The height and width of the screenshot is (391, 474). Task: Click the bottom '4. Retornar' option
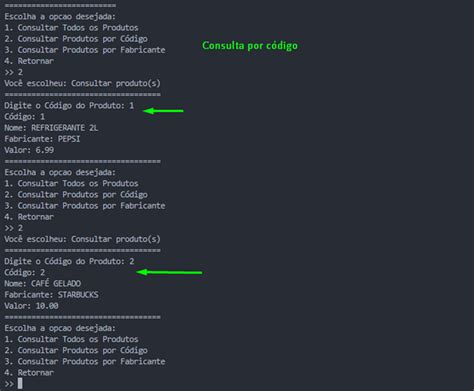click(29, 373)
